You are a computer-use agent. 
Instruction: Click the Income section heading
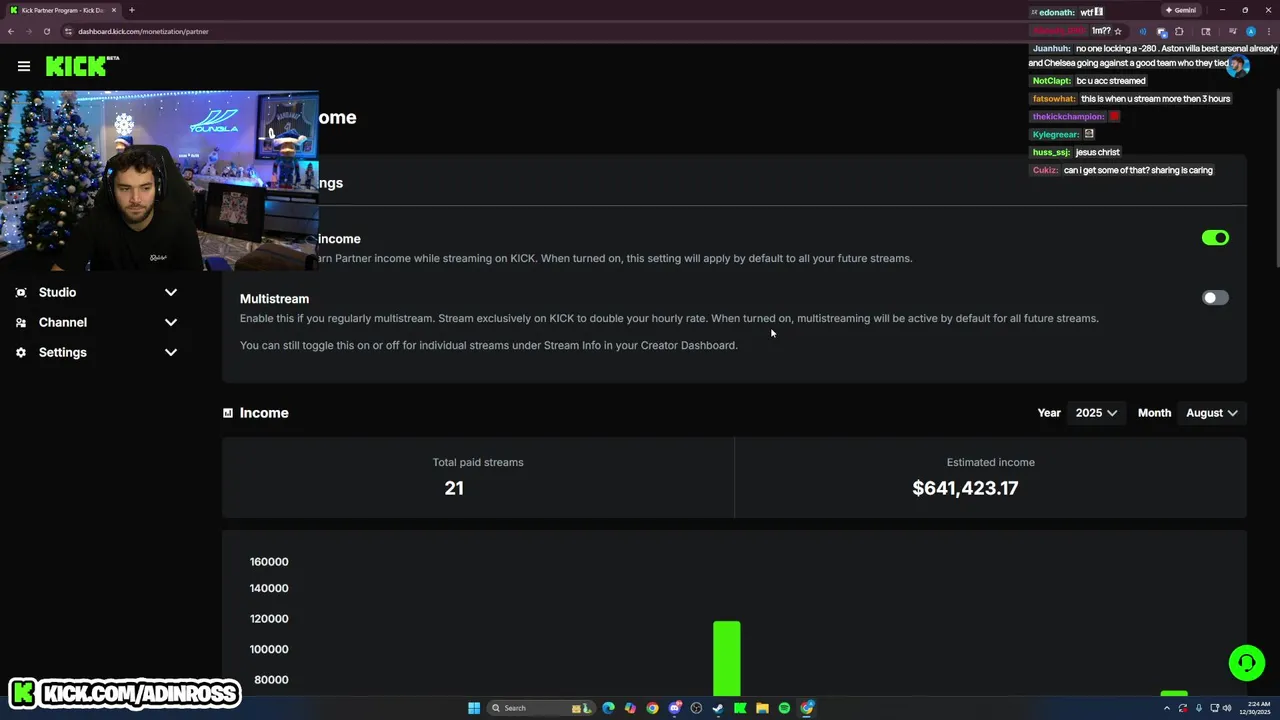(264, 413)
